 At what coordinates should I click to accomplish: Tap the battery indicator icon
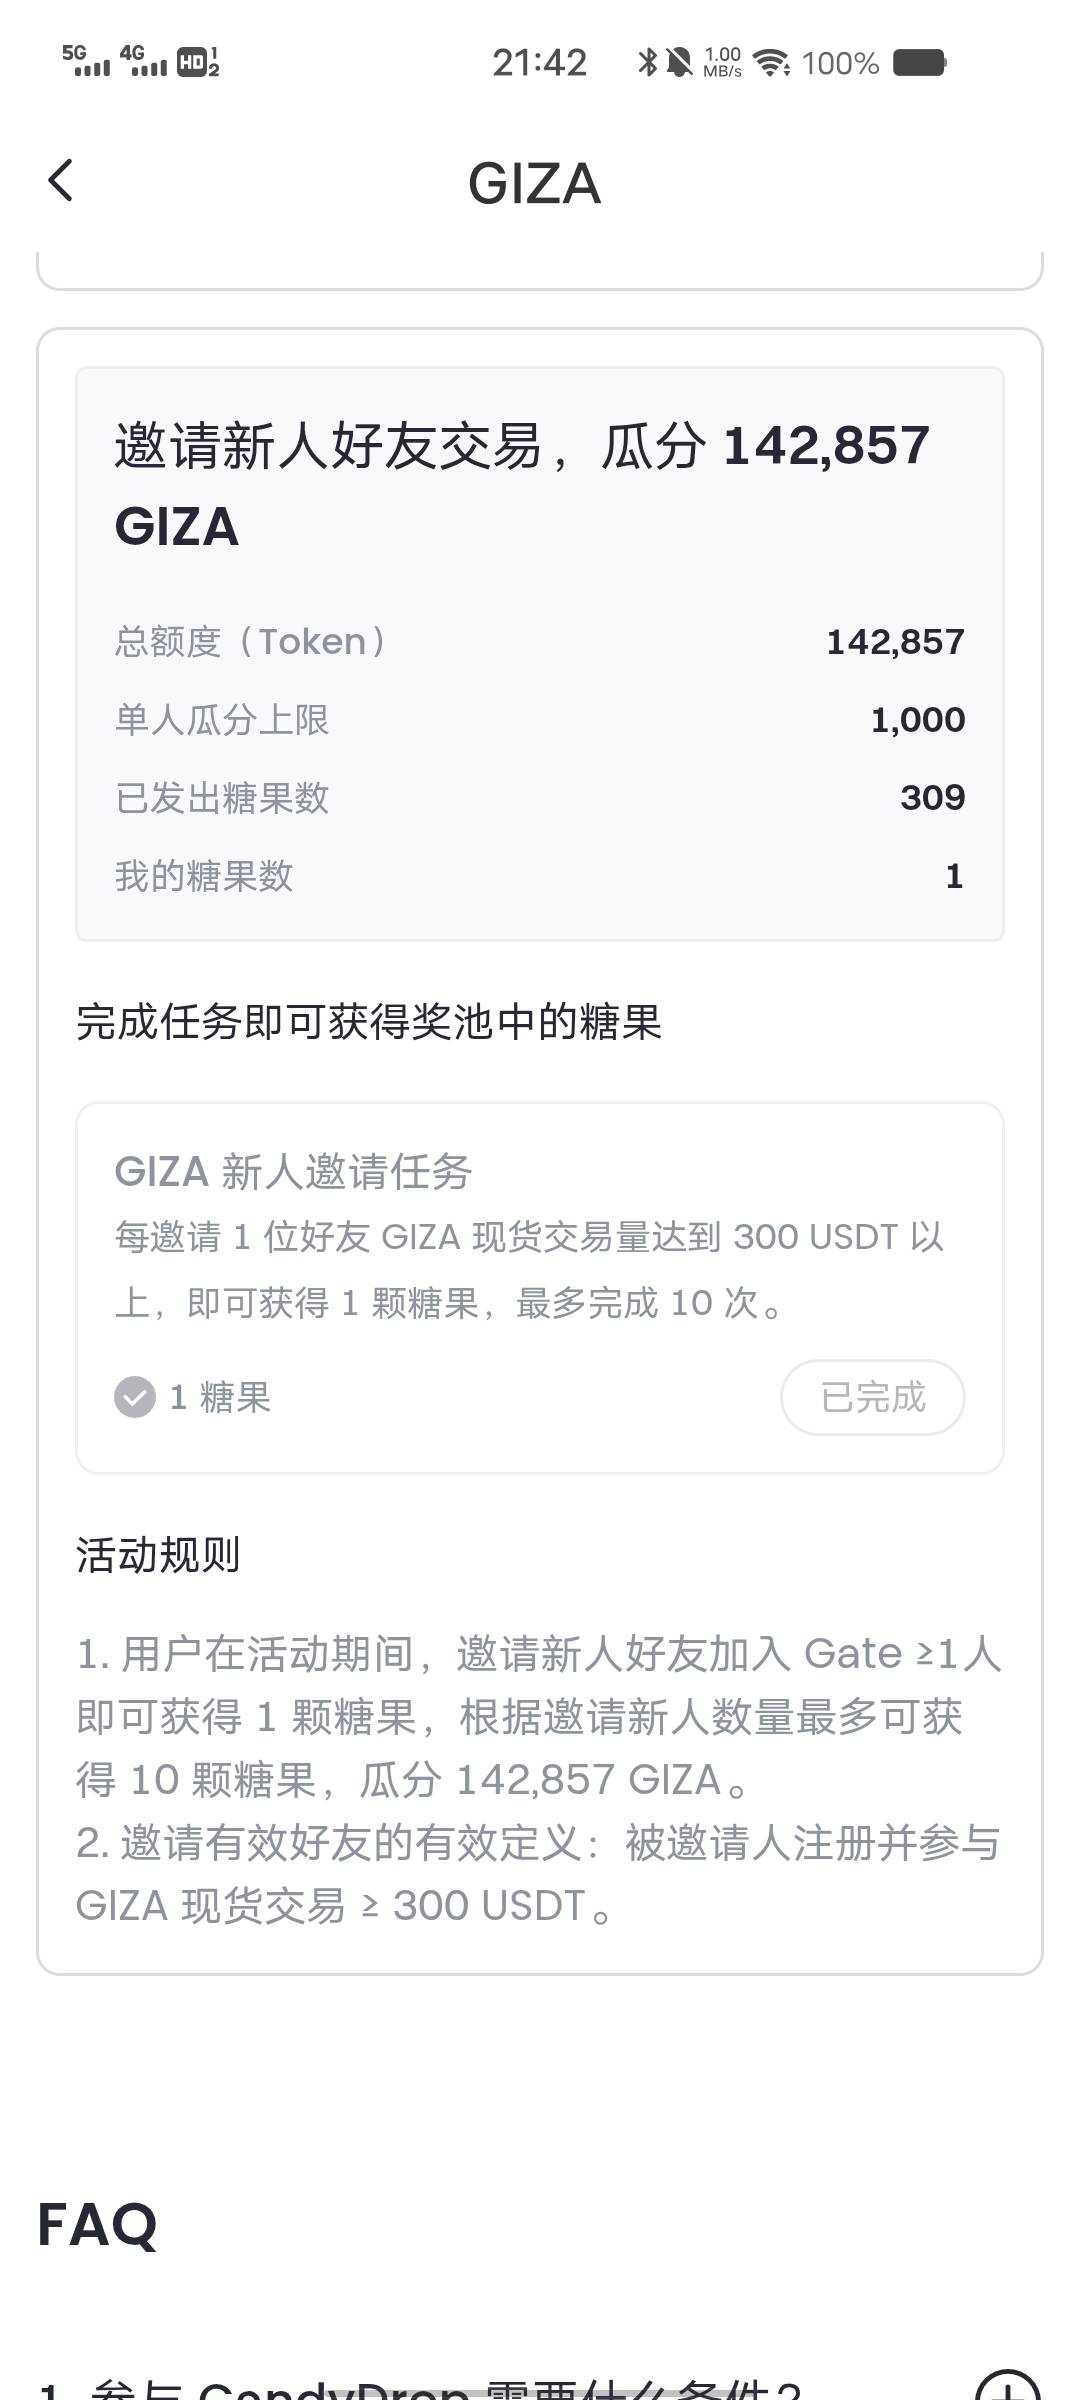pos(919,62)
